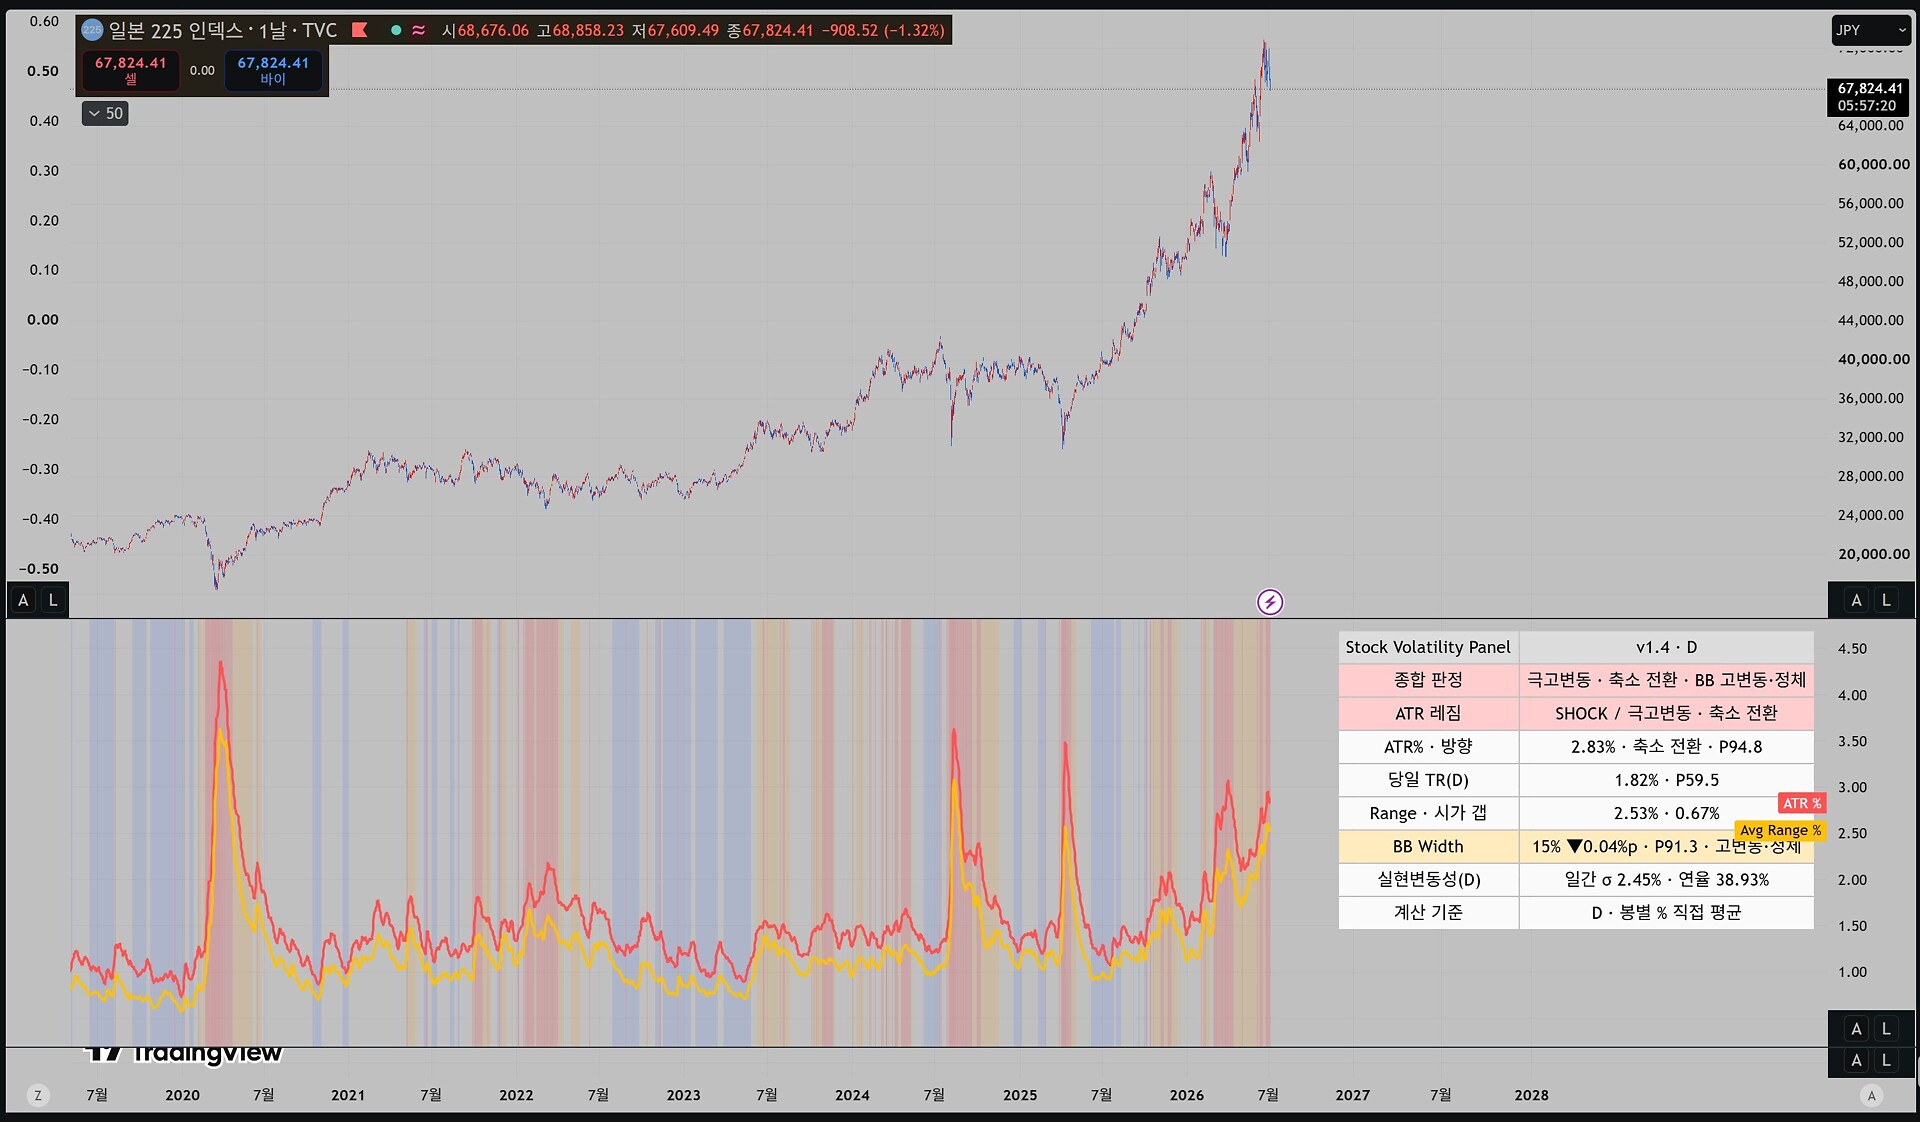Click the yellow Avg Range % series label
Screen dimensions: 1920x1122
point(1780,830)
